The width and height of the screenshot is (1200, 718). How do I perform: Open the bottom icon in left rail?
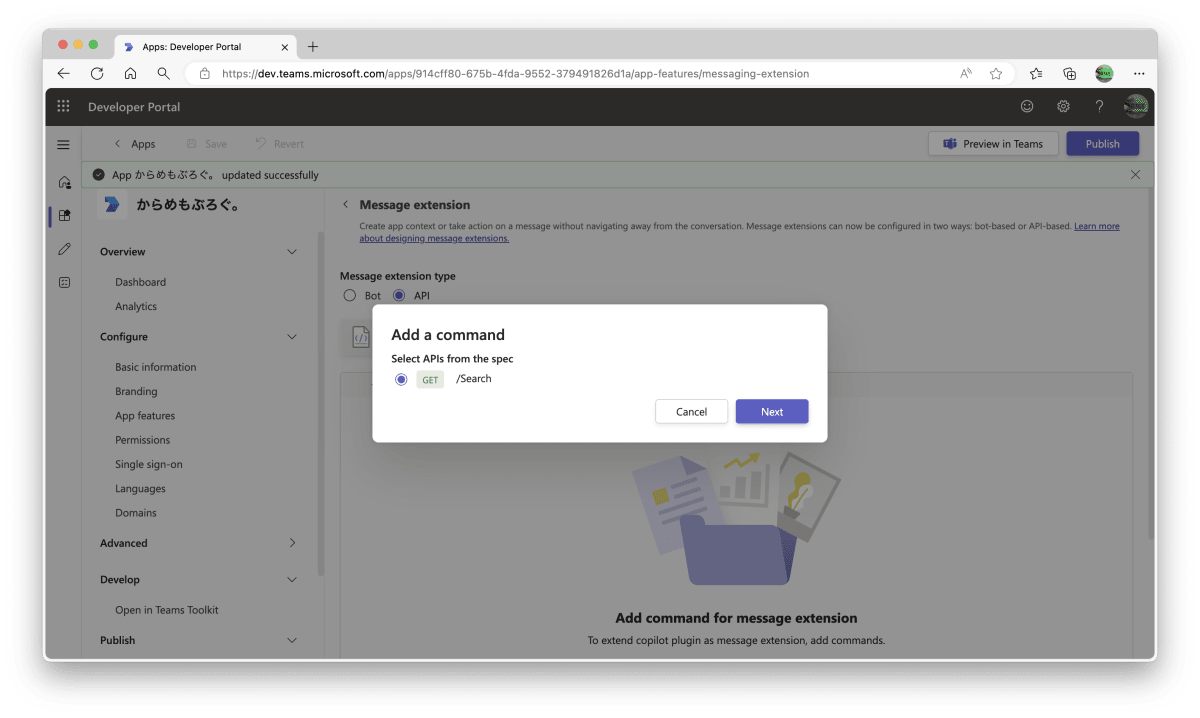(x=64, y=282)
